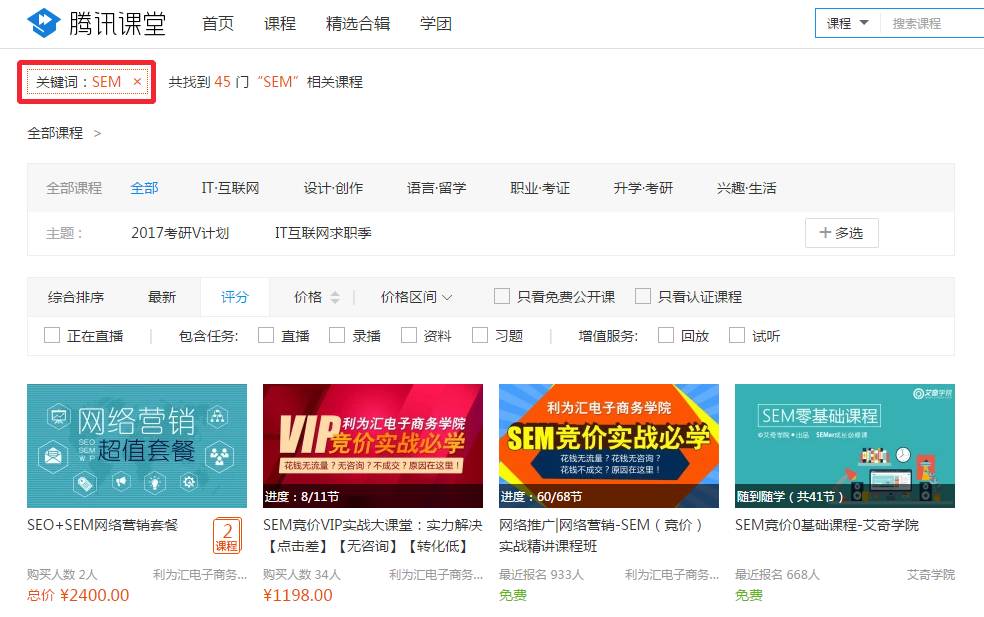Click the 进度：60/68节 progress label
984x617 pixels.
pyautogui.click(x=540, y=496)
